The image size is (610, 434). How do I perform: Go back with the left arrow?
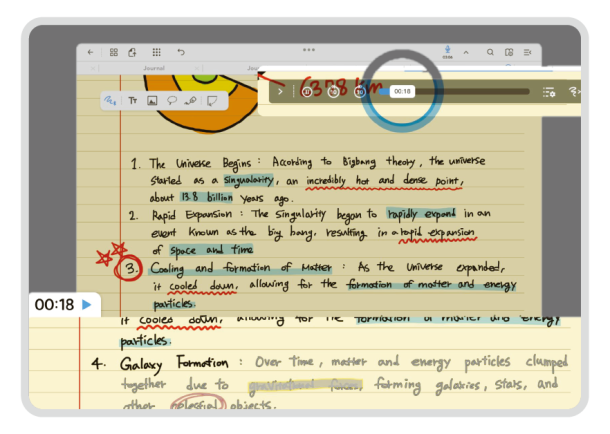pyautogui.click(x=90, y=52)
